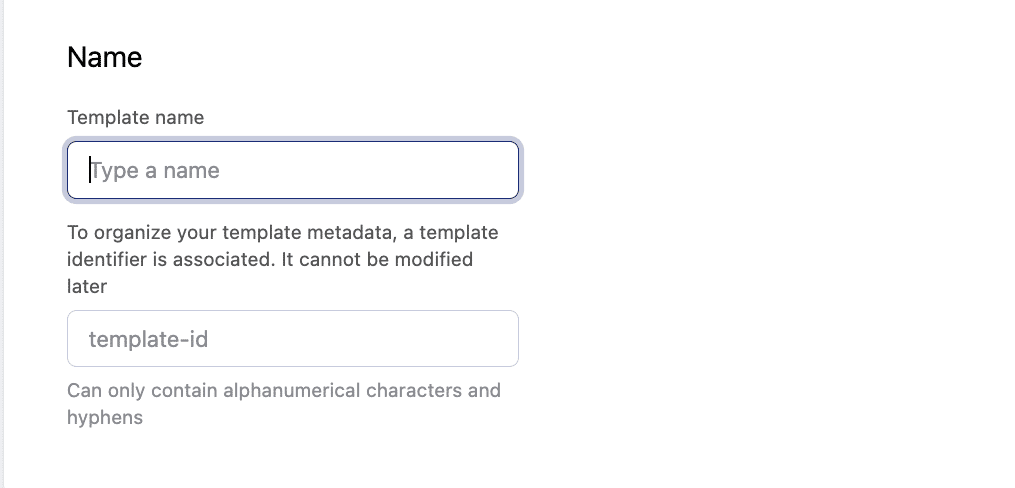
Task: Click the "template-id" placeholder text
Action: (148, 340)
